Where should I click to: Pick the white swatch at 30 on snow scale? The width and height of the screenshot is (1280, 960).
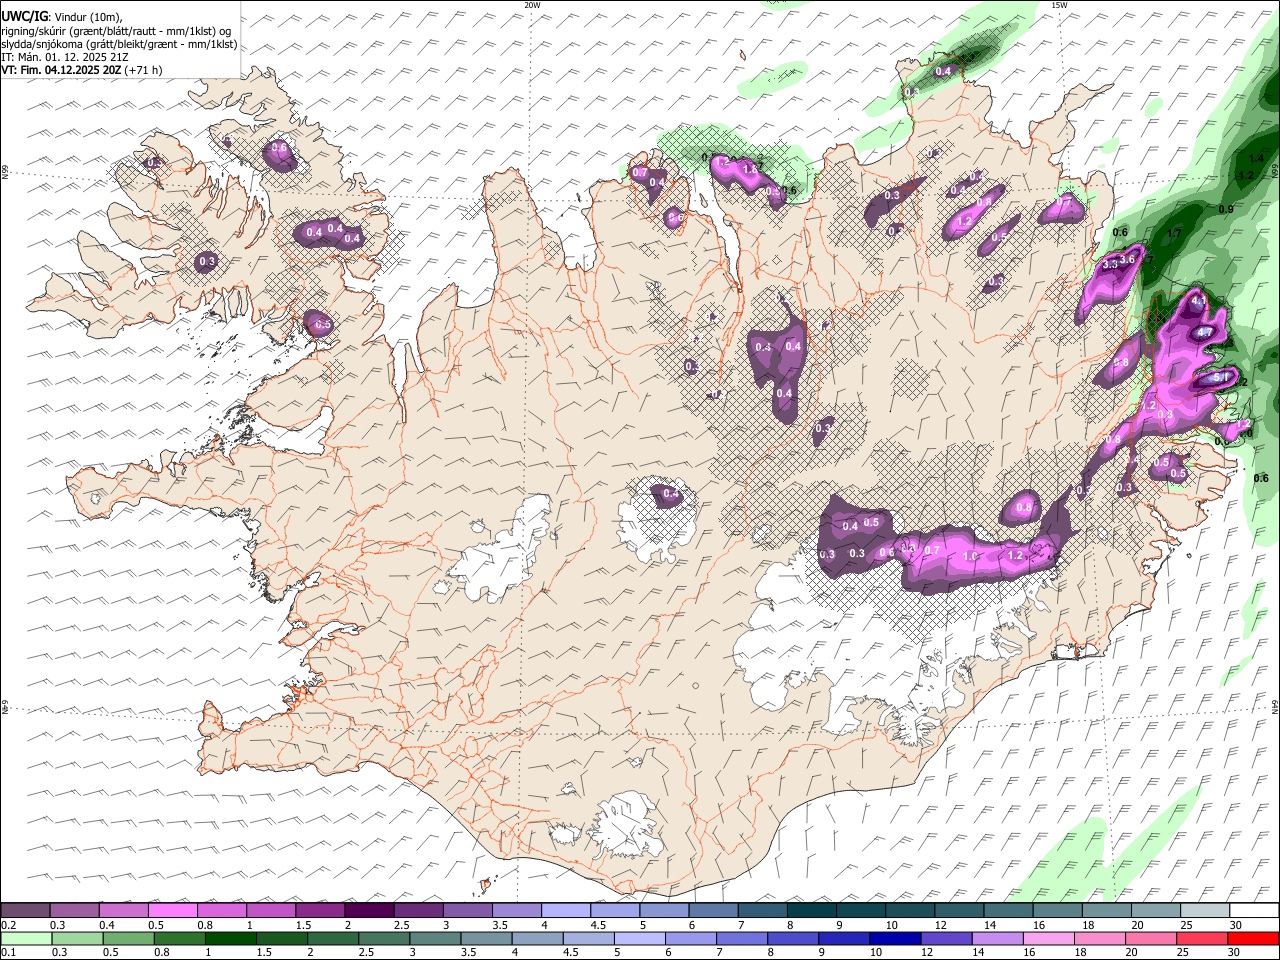[1255, 911]
